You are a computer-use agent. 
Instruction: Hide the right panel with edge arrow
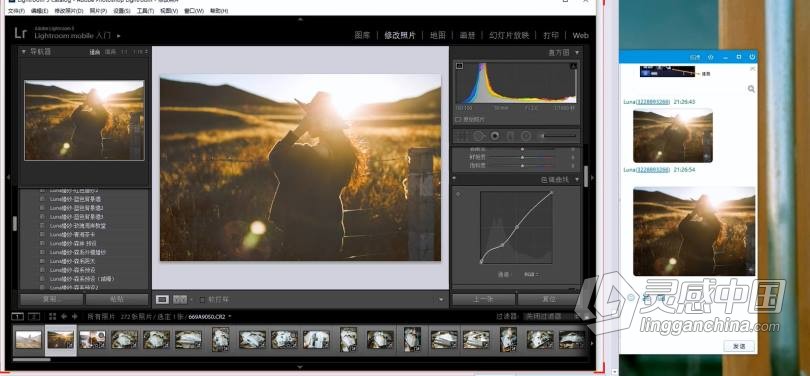[592, 177]
